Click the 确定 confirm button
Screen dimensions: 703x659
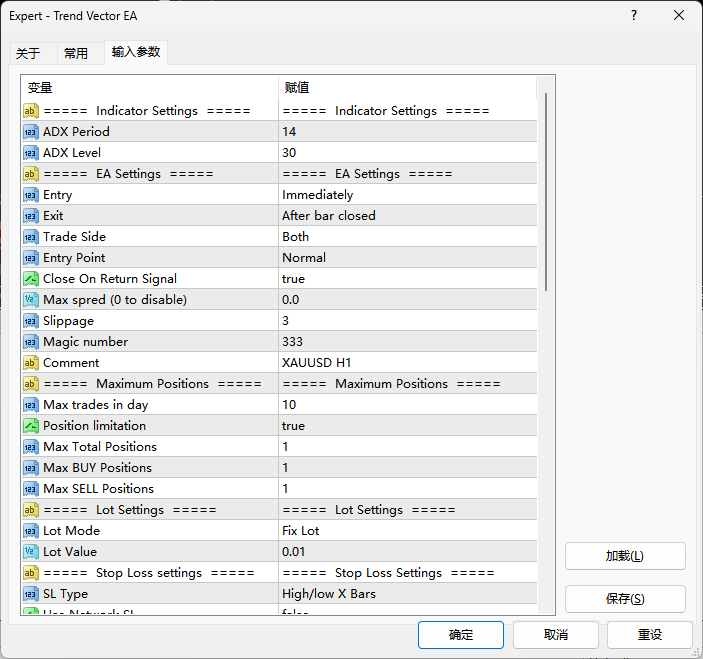[x=461, y=635]
